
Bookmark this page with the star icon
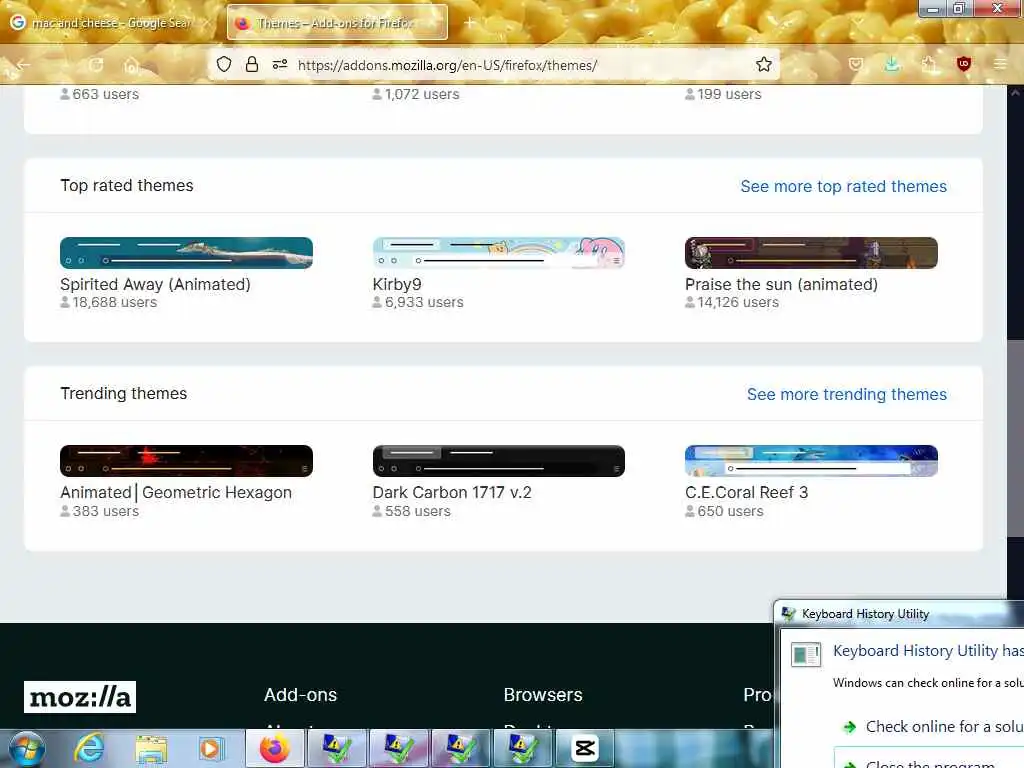(x=763, y=64)
